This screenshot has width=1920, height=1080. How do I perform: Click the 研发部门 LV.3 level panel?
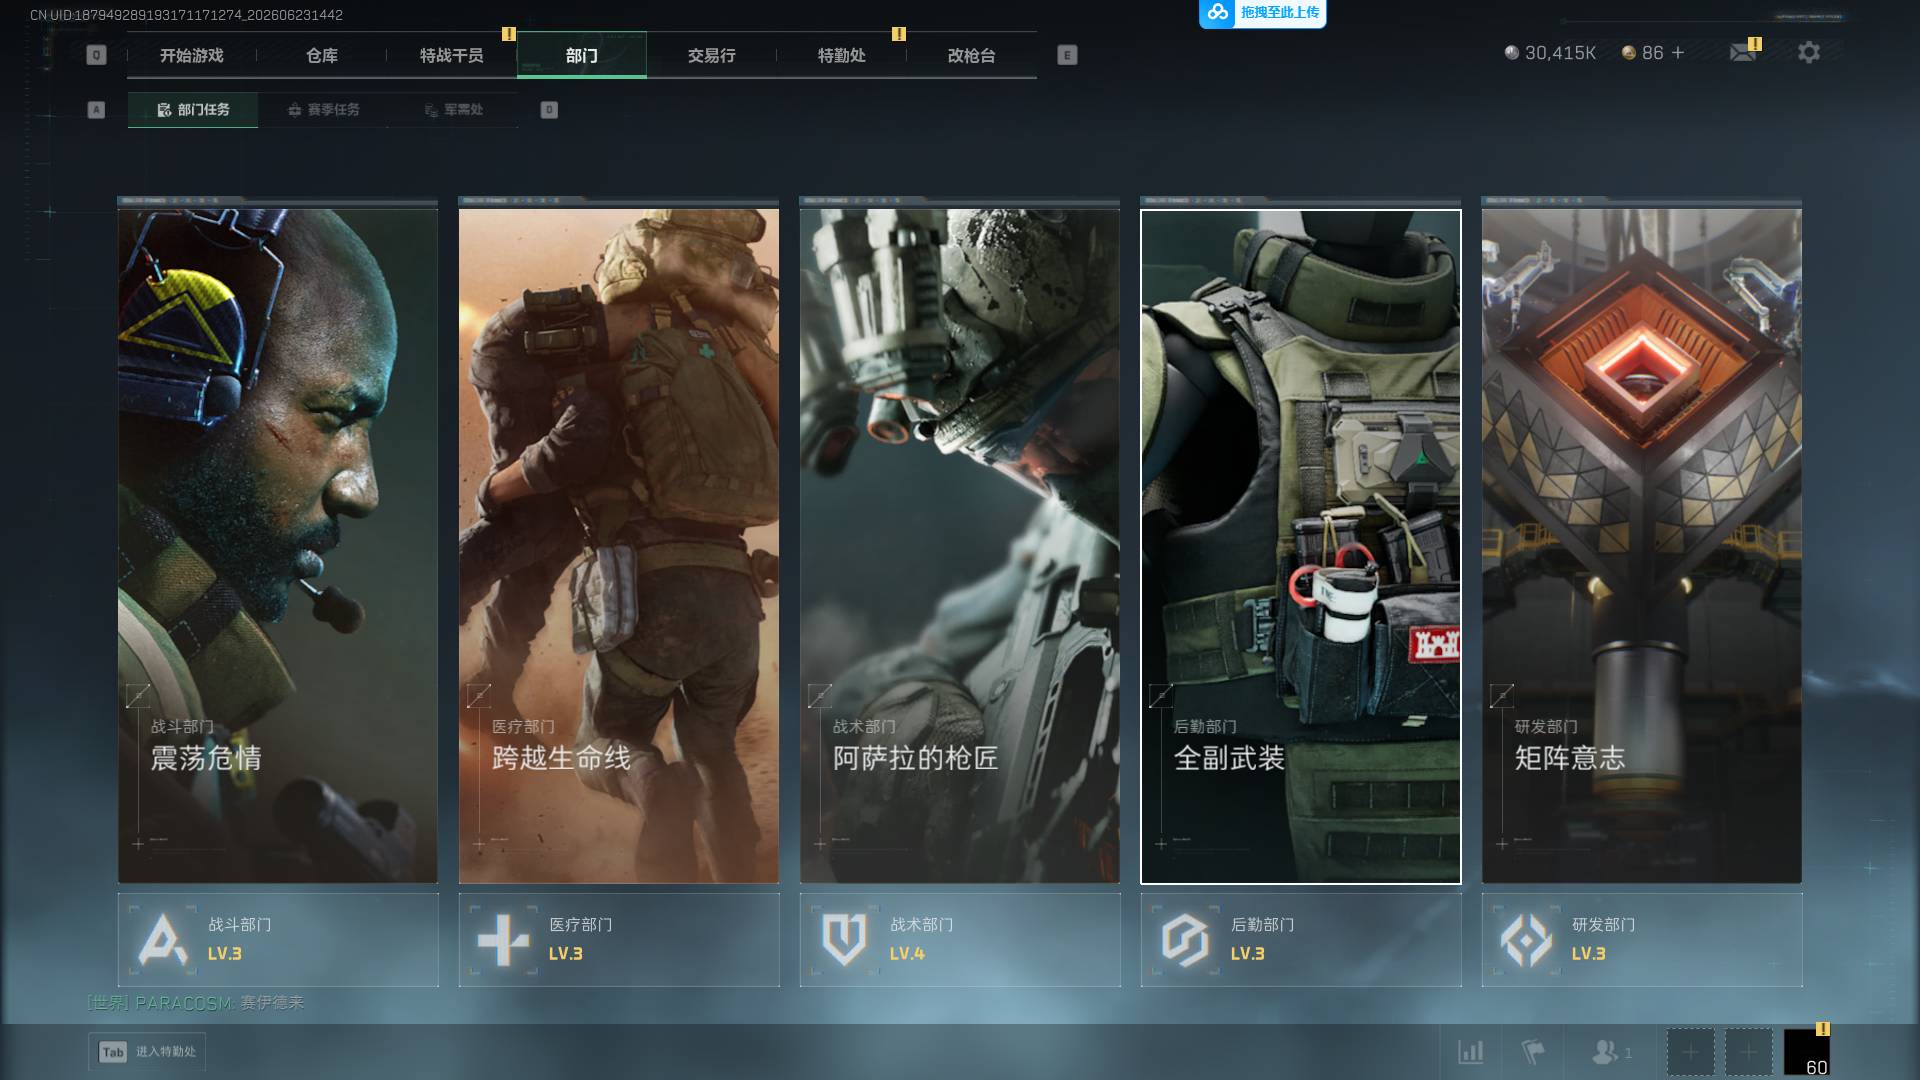[x=1642, y=940]
